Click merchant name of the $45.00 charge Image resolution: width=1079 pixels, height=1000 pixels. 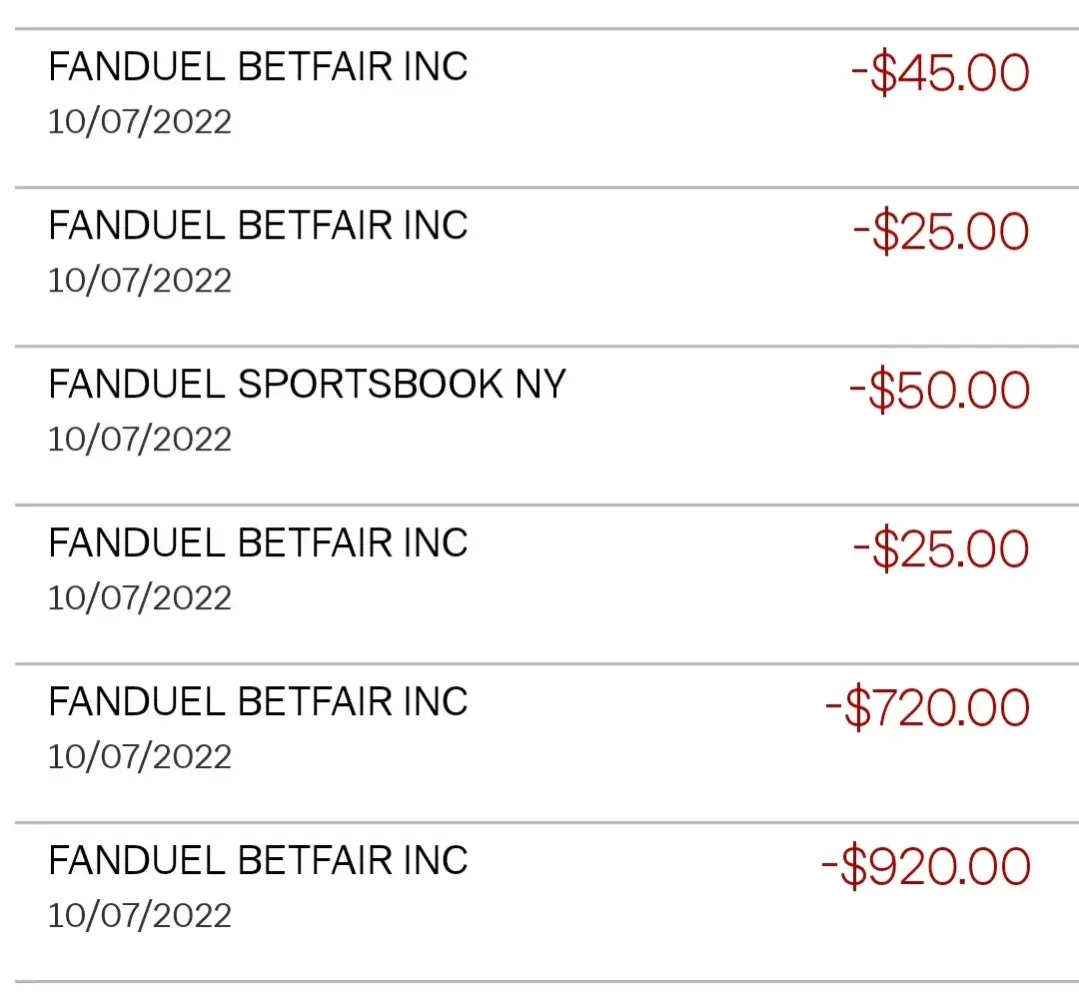click(x=258, y=67)
